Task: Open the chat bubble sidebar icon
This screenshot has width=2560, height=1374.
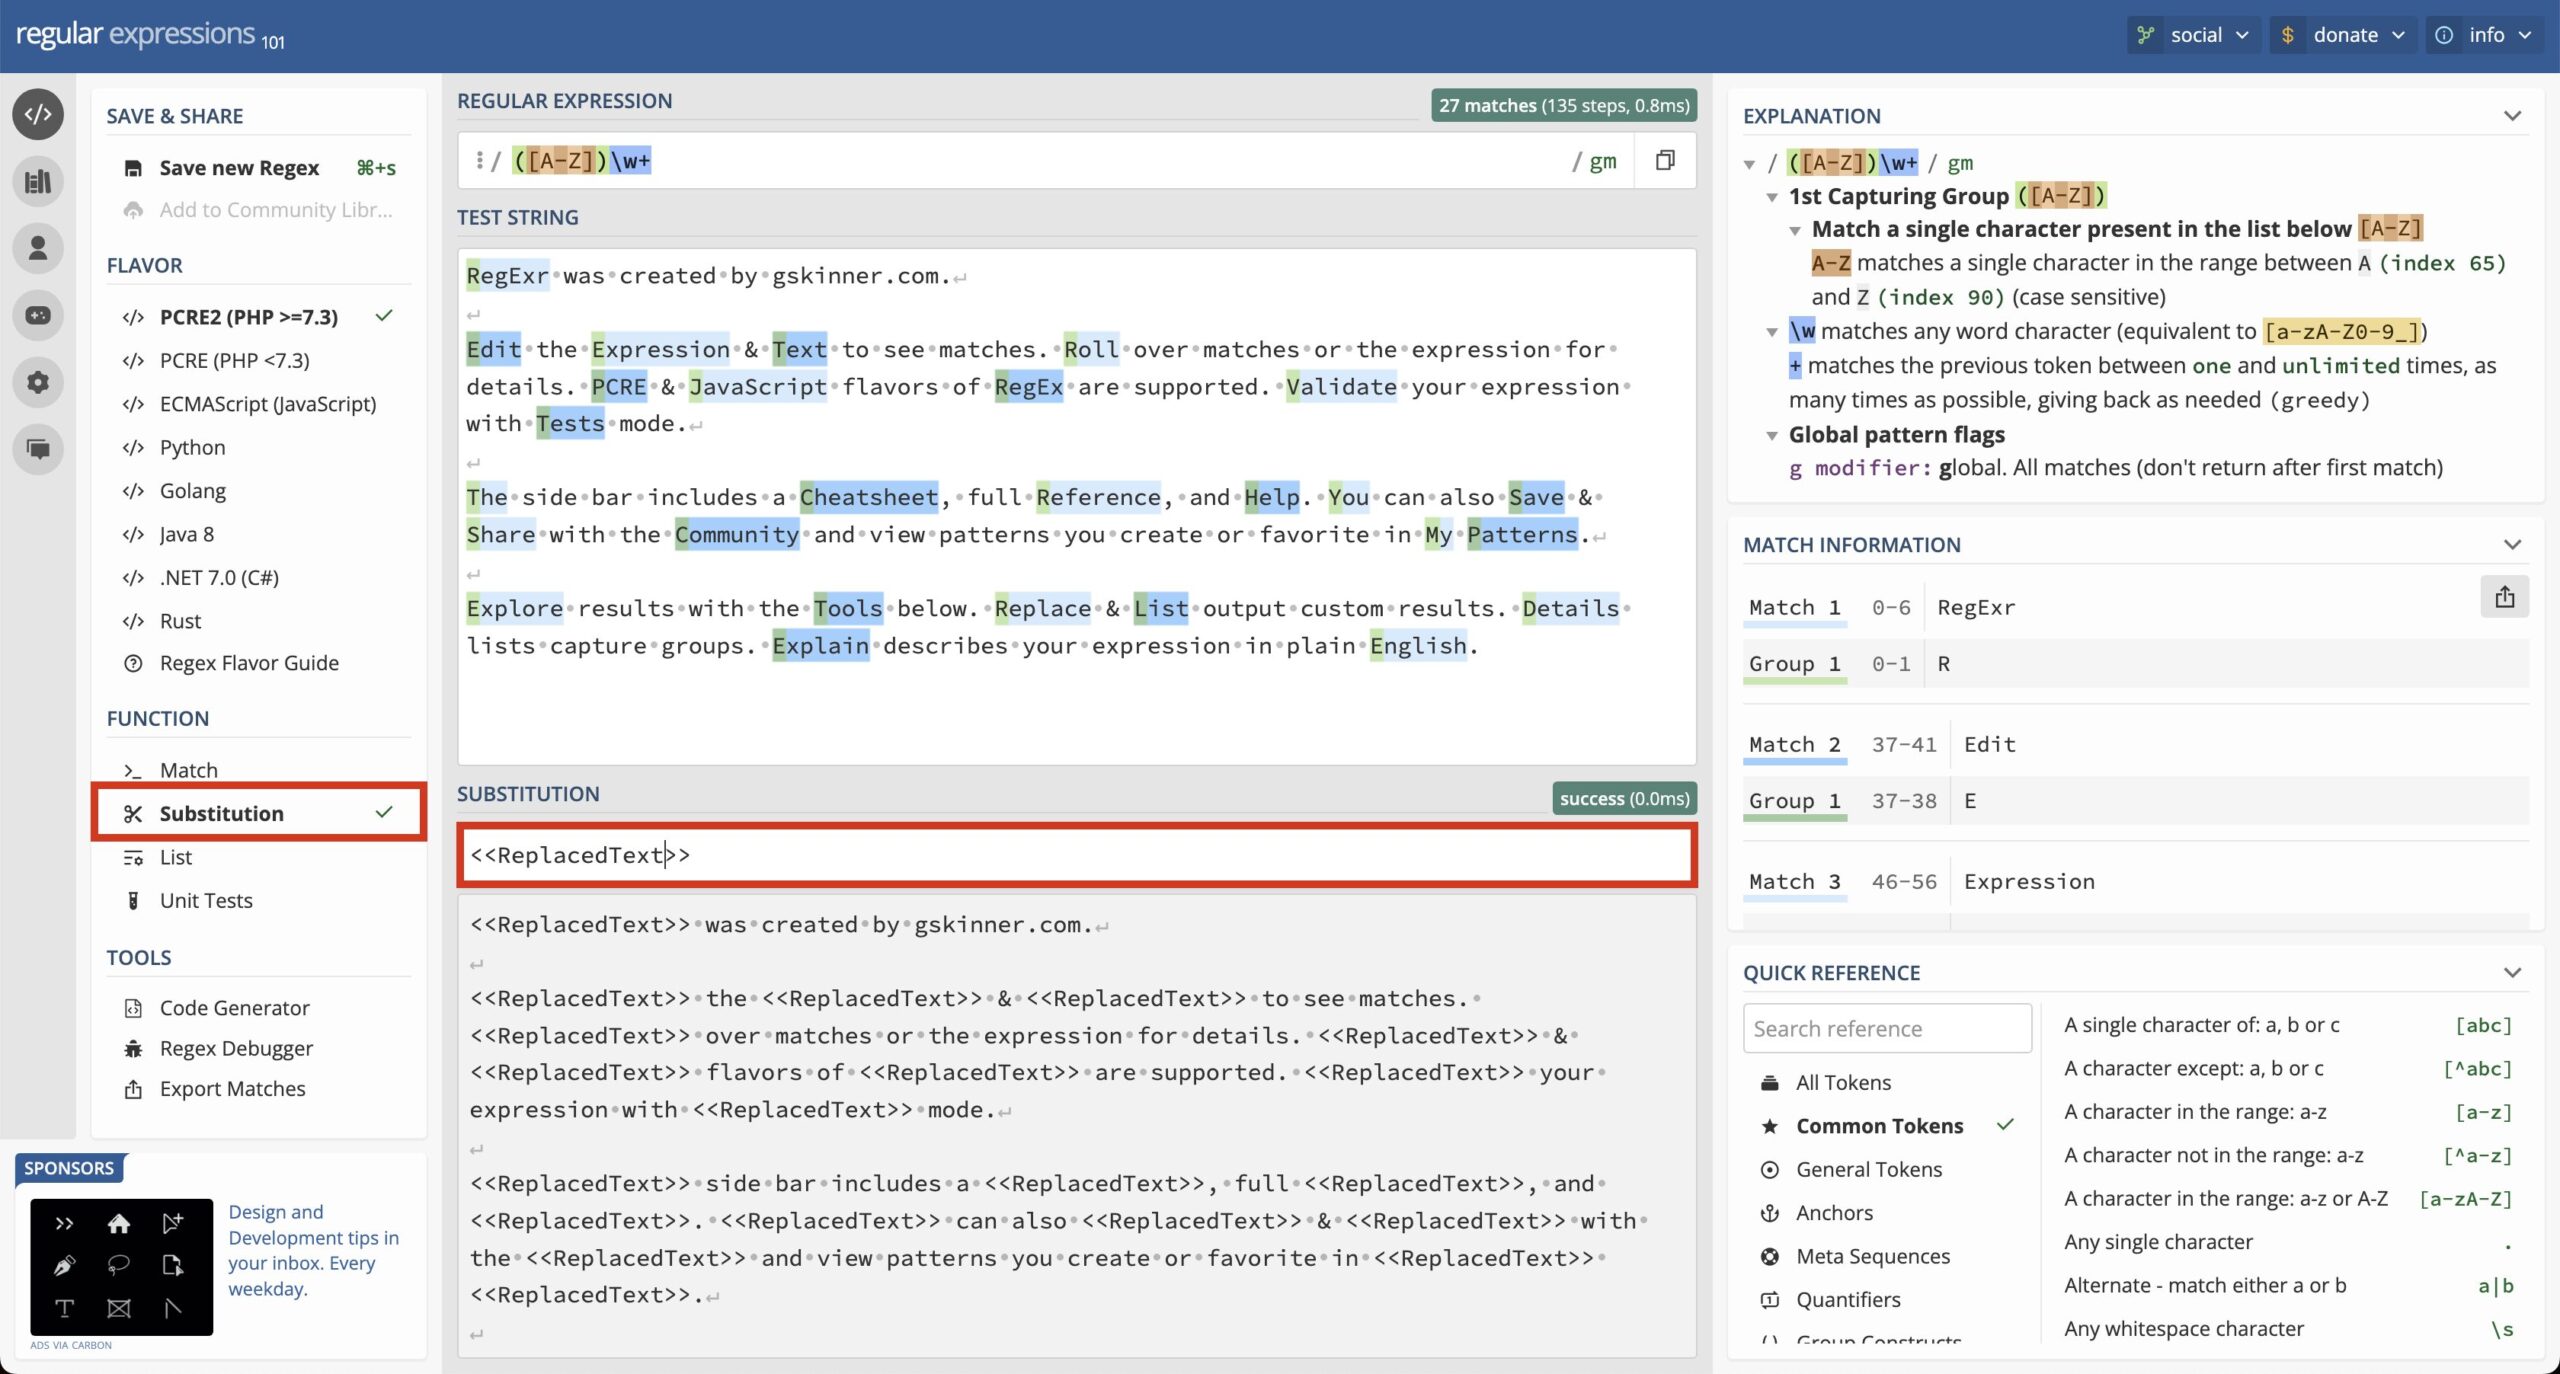Action: click(38, 449)
